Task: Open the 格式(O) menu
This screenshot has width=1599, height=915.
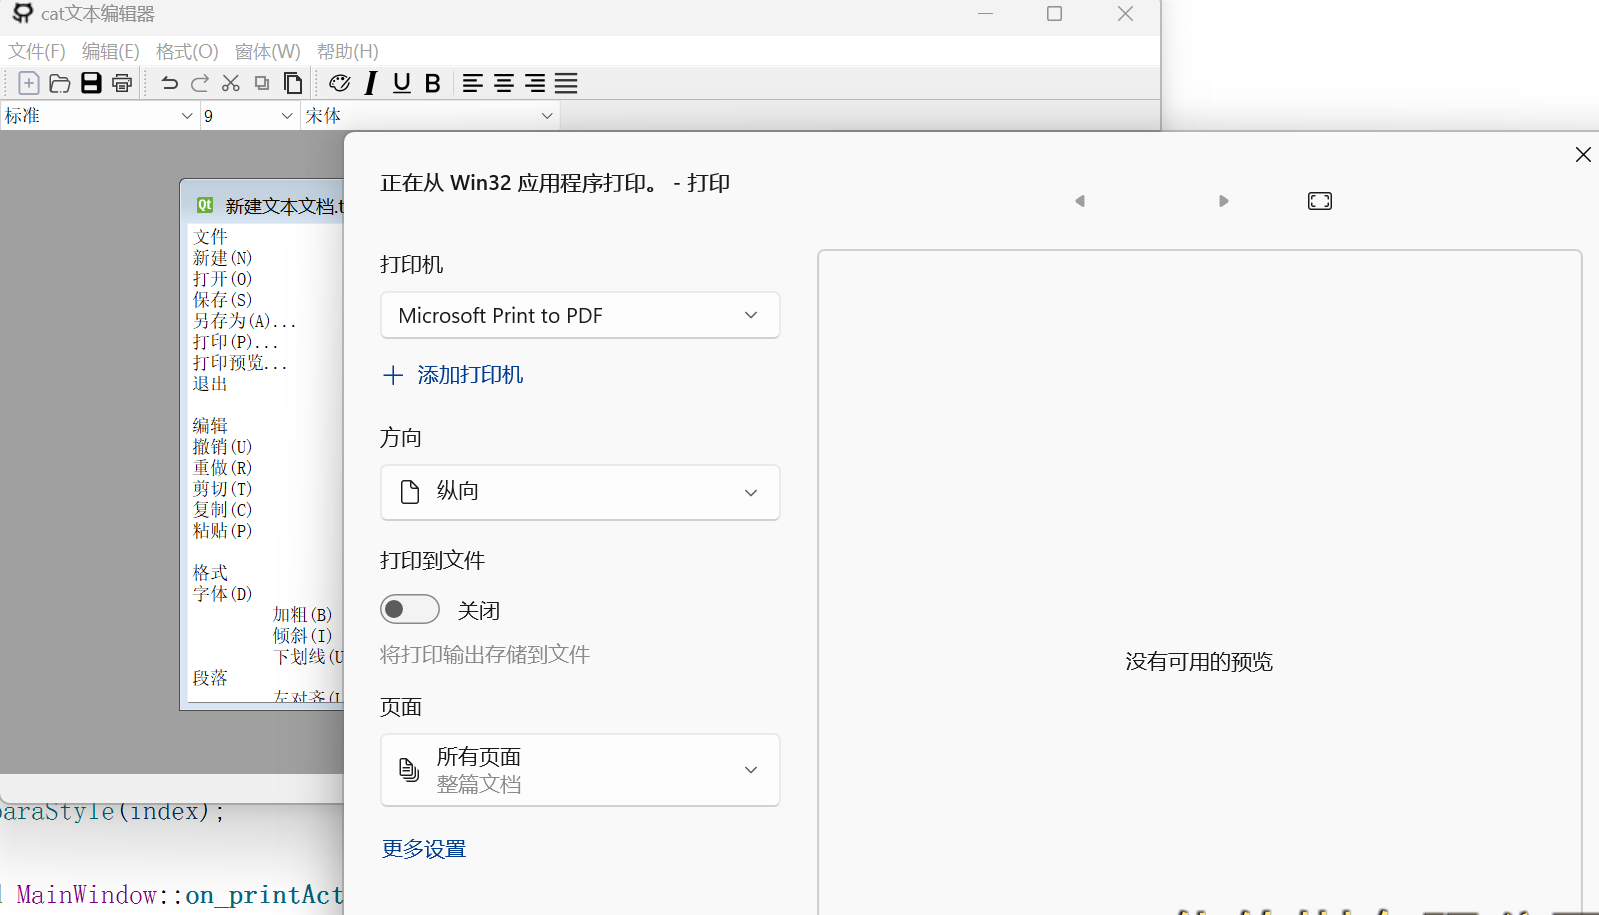Action: [187, 51]
